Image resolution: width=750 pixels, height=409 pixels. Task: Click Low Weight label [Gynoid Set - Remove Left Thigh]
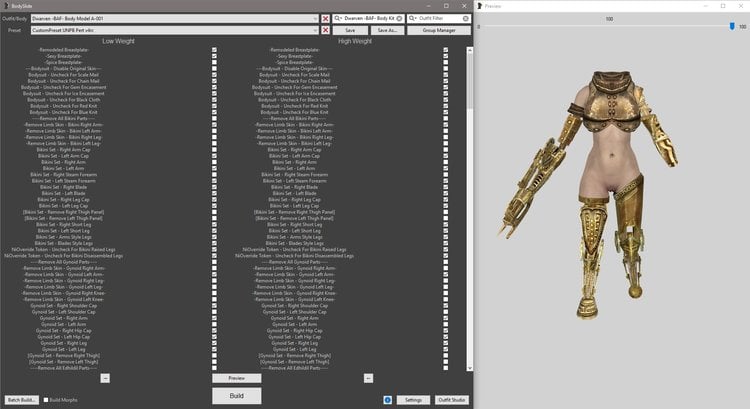[64, 362]
